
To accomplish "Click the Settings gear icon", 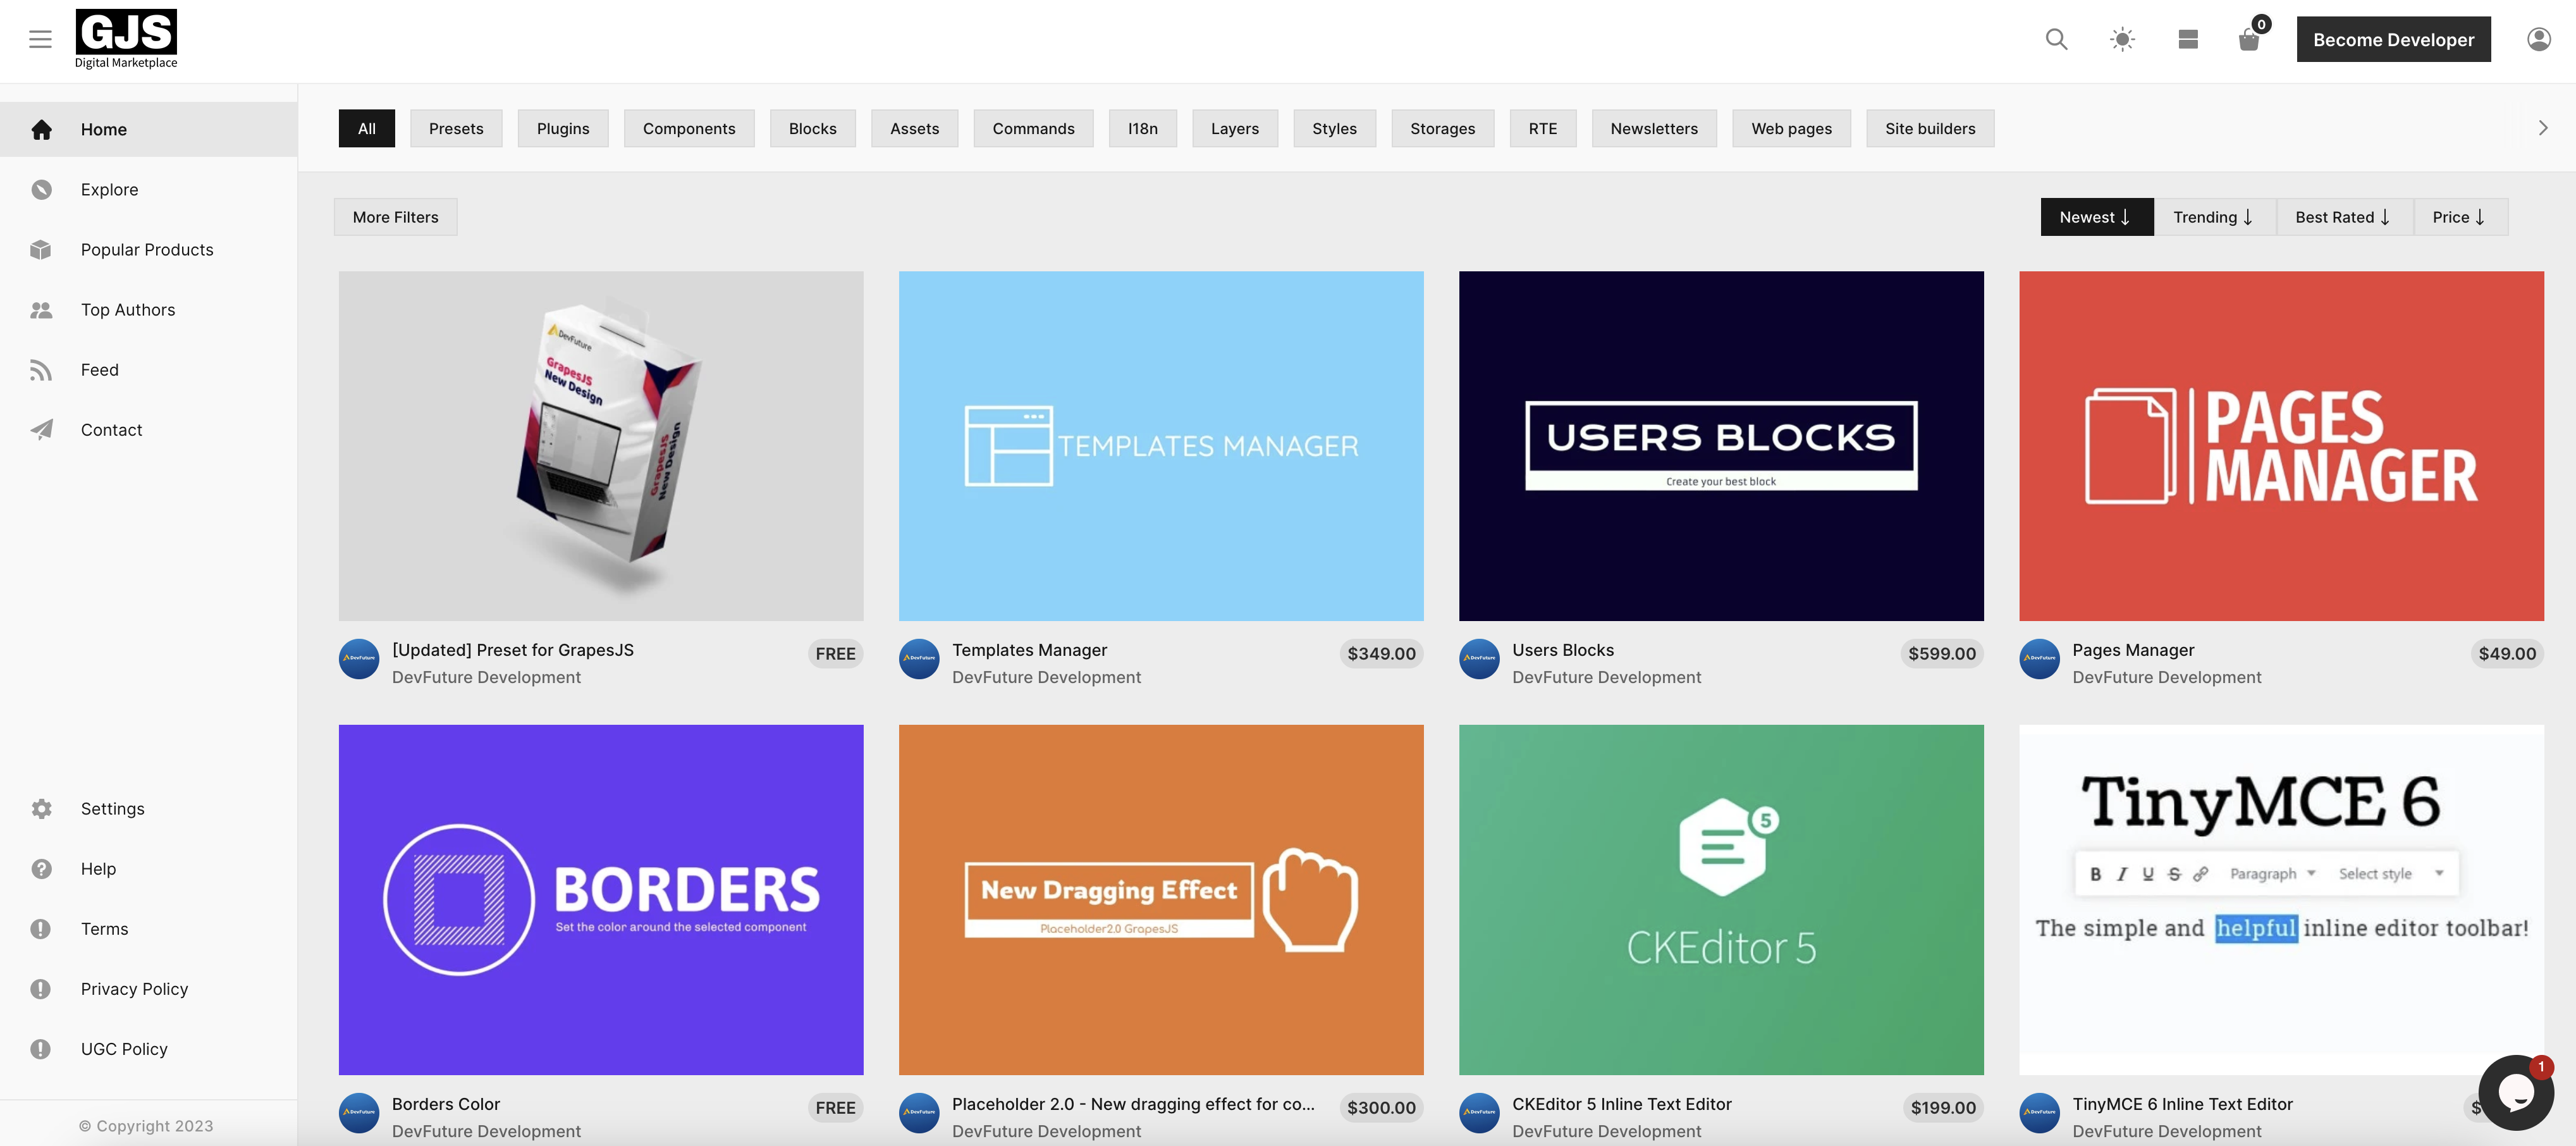I will [41, 808].
